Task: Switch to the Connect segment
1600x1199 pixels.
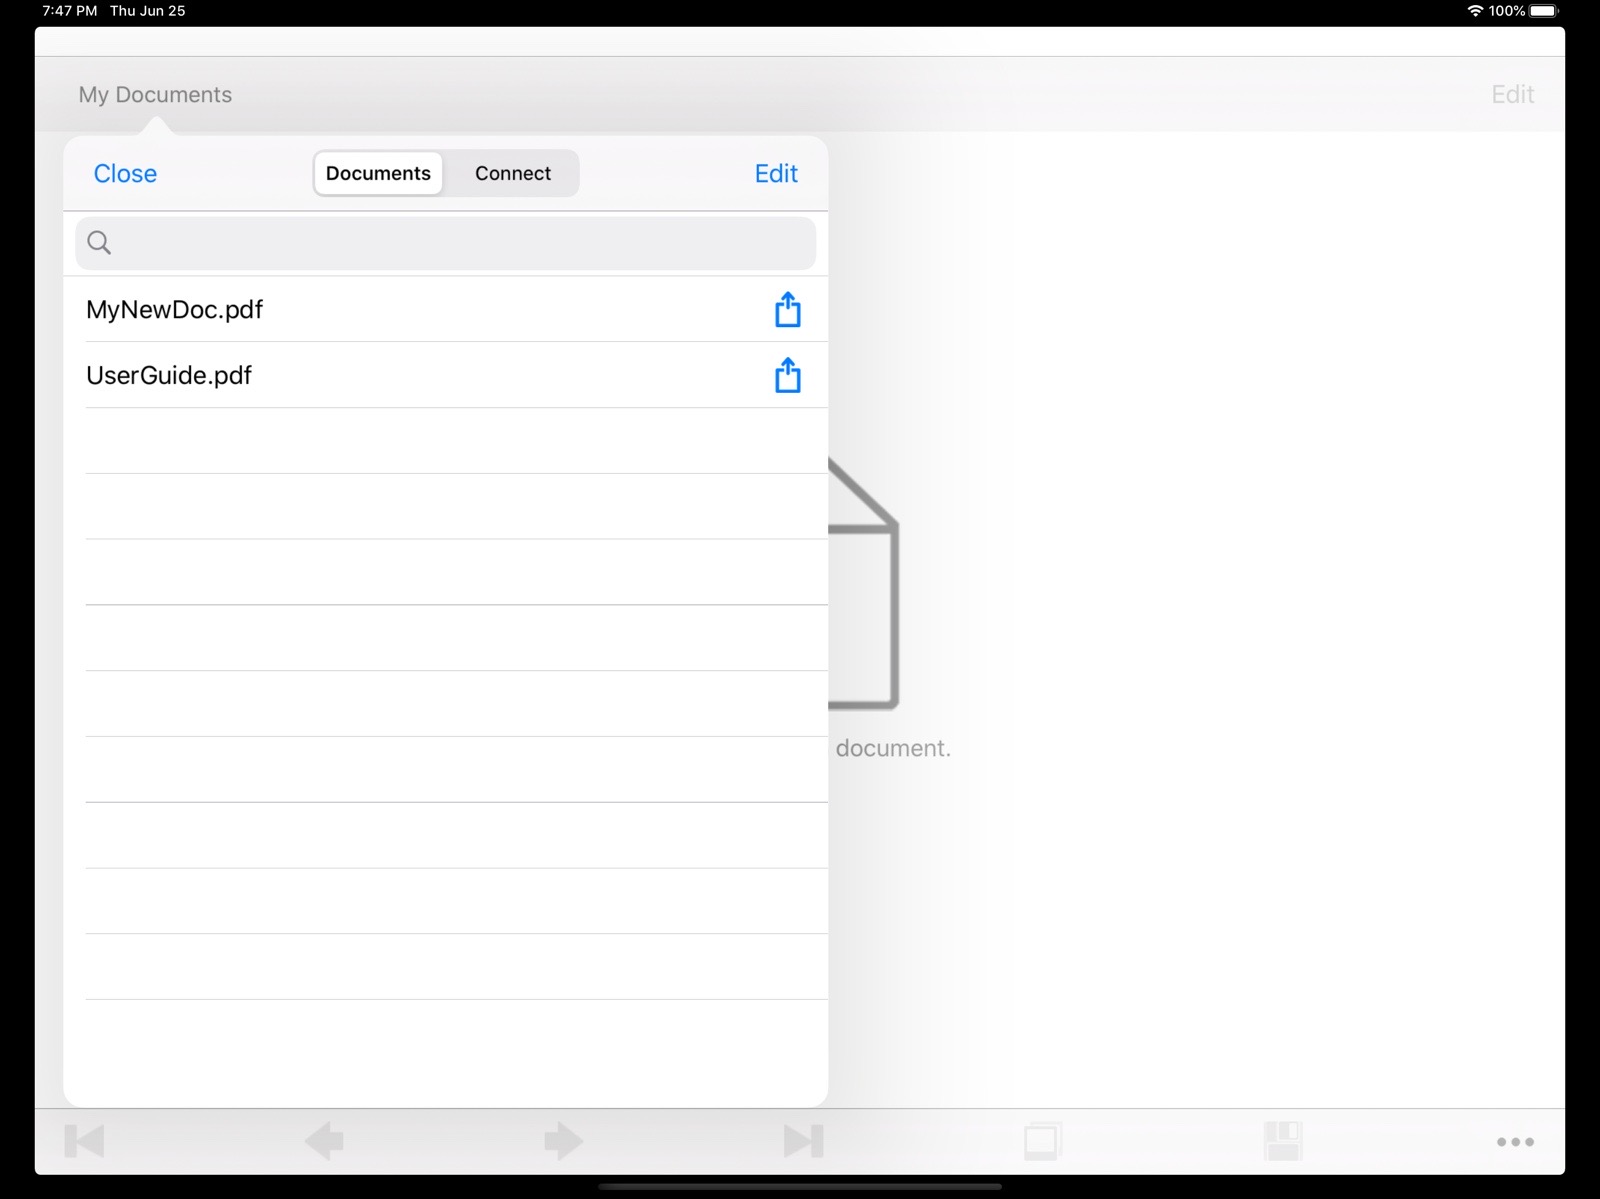Action: 512,174
